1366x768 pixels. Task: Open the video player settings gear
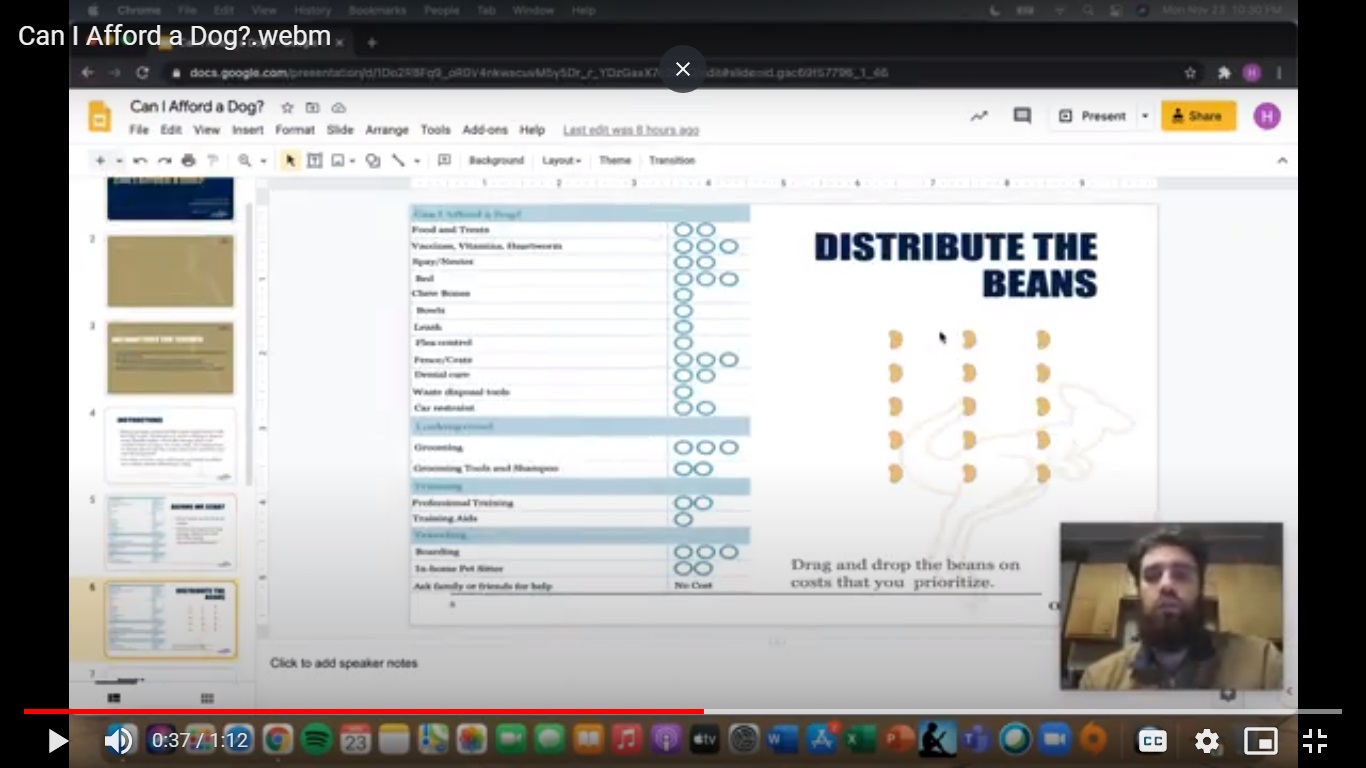pyautogui.click(x=1207, y=741)
